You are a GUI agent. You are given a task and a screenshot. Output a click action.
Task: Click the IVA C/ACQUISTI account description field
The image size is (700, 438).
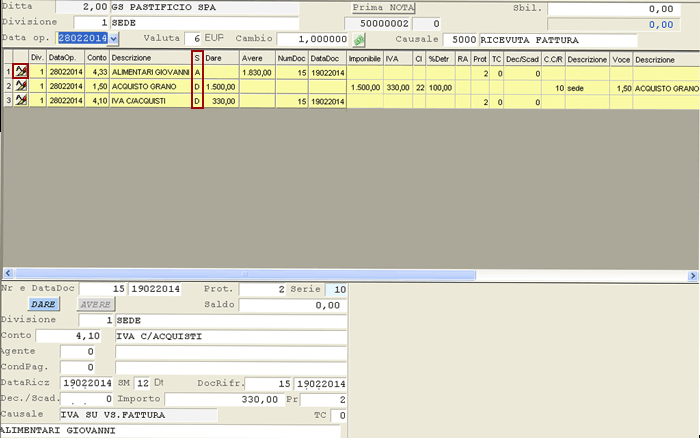231,337
